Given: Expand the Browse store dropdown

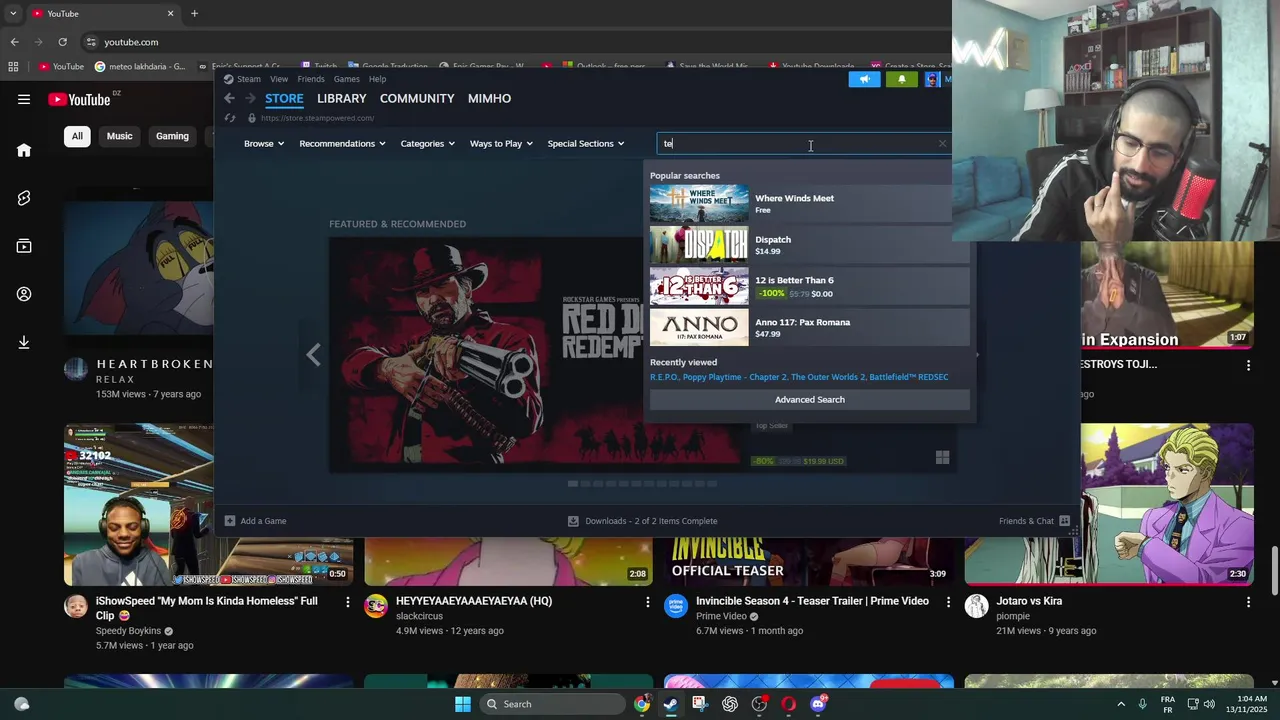Looking at the screenshot, I should [264, 143].
